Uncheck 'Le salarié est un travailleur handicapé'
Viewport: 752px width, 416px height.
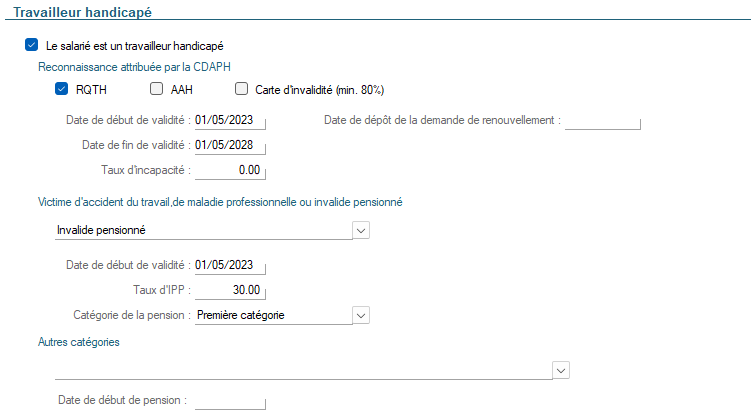pos(32,45)
